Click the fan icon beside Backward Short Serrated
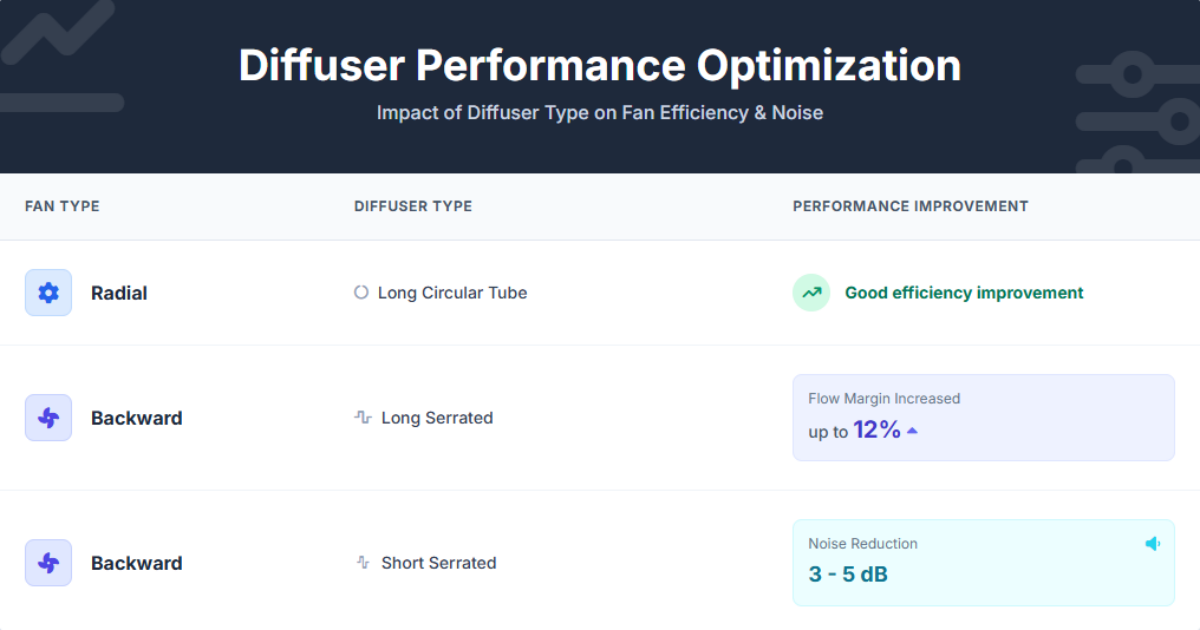 coord(48,562)
